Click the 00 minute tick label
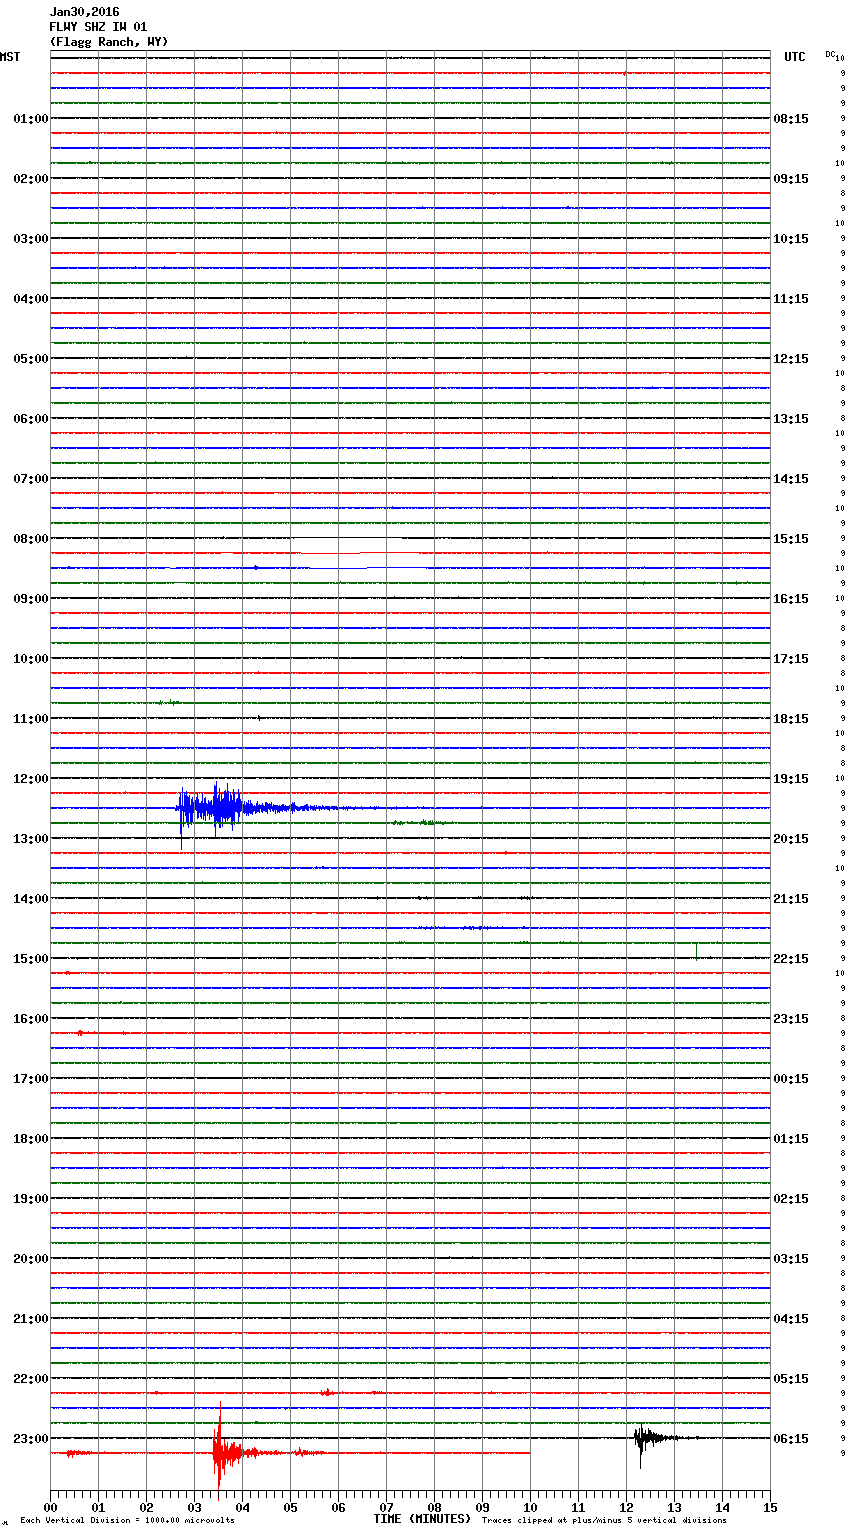The image size is (850, 1534). point(50,1507)
